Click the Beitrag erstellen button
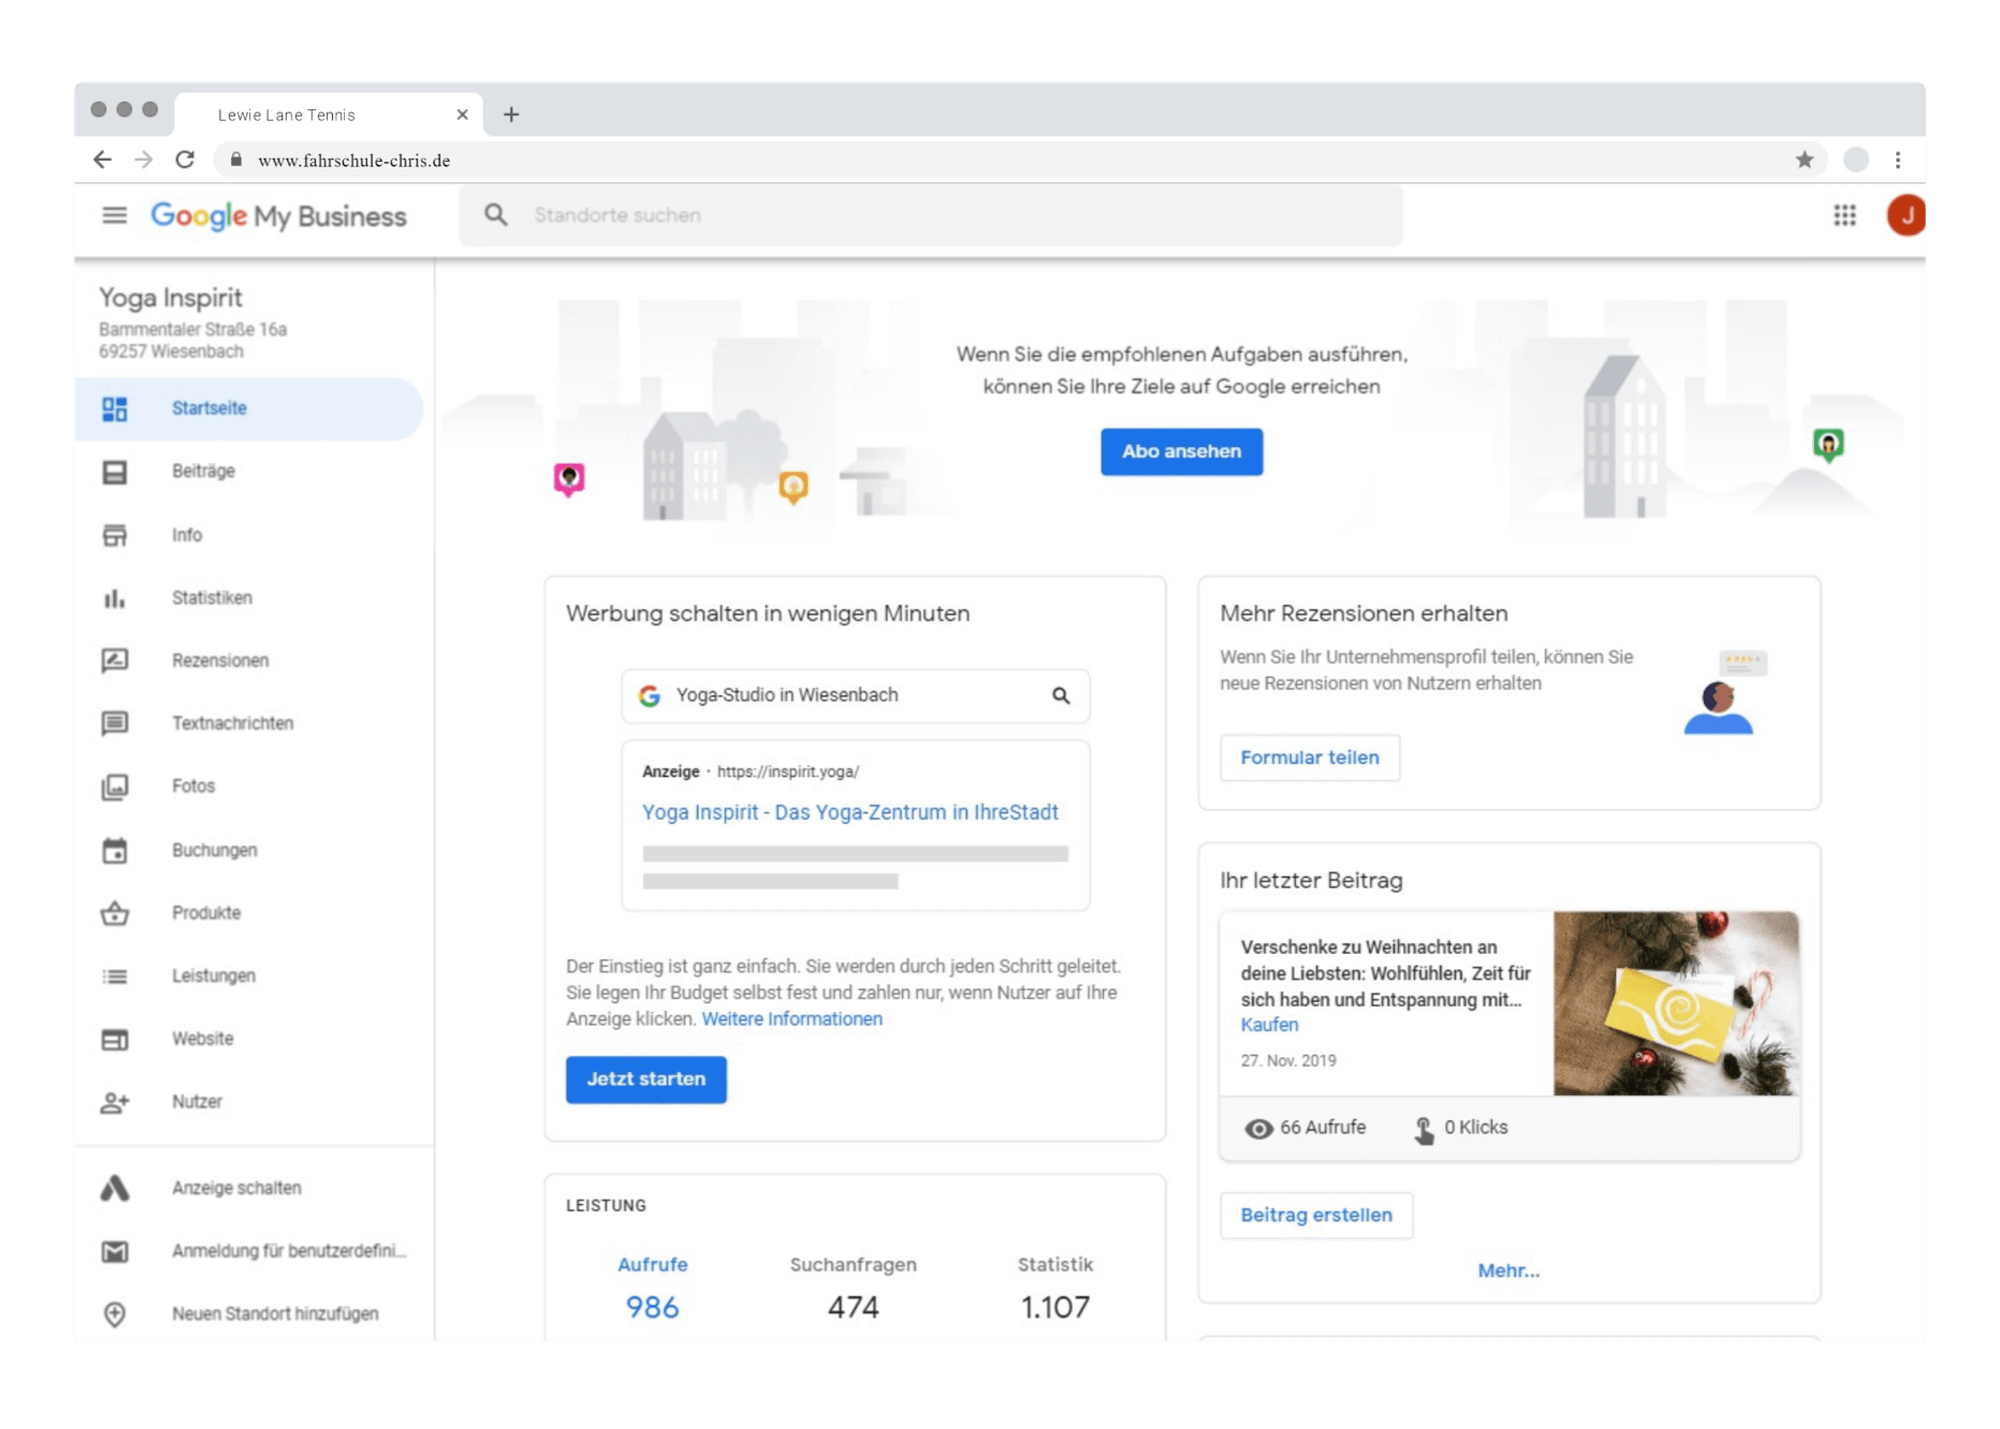The image size is (2000, 1429). pyautogui.click(x=1316, y=1215)
